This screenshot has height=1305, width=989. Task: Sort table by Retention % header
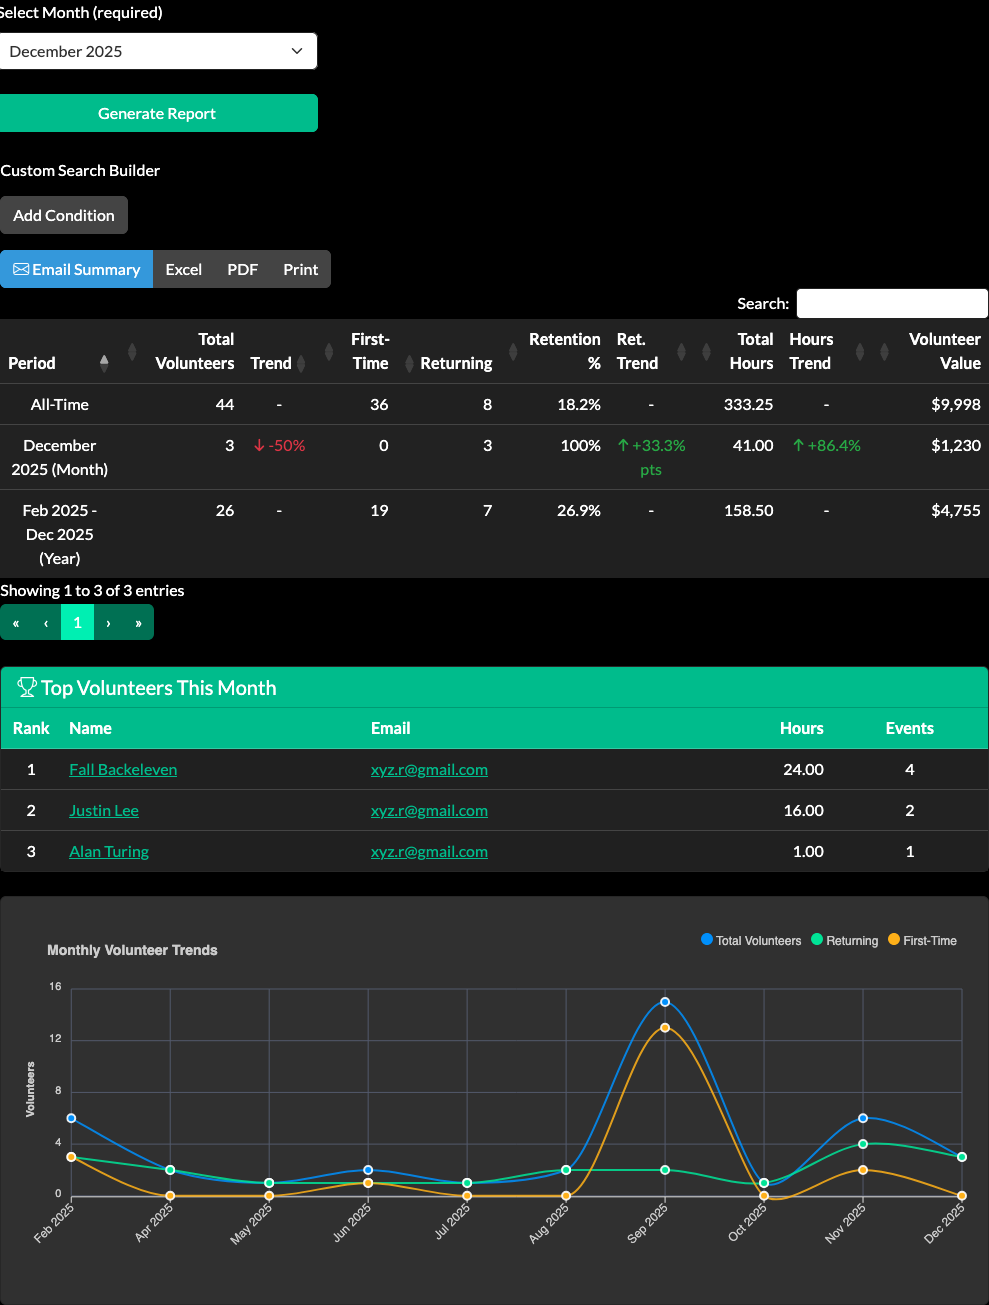click(x=564, y=351)
